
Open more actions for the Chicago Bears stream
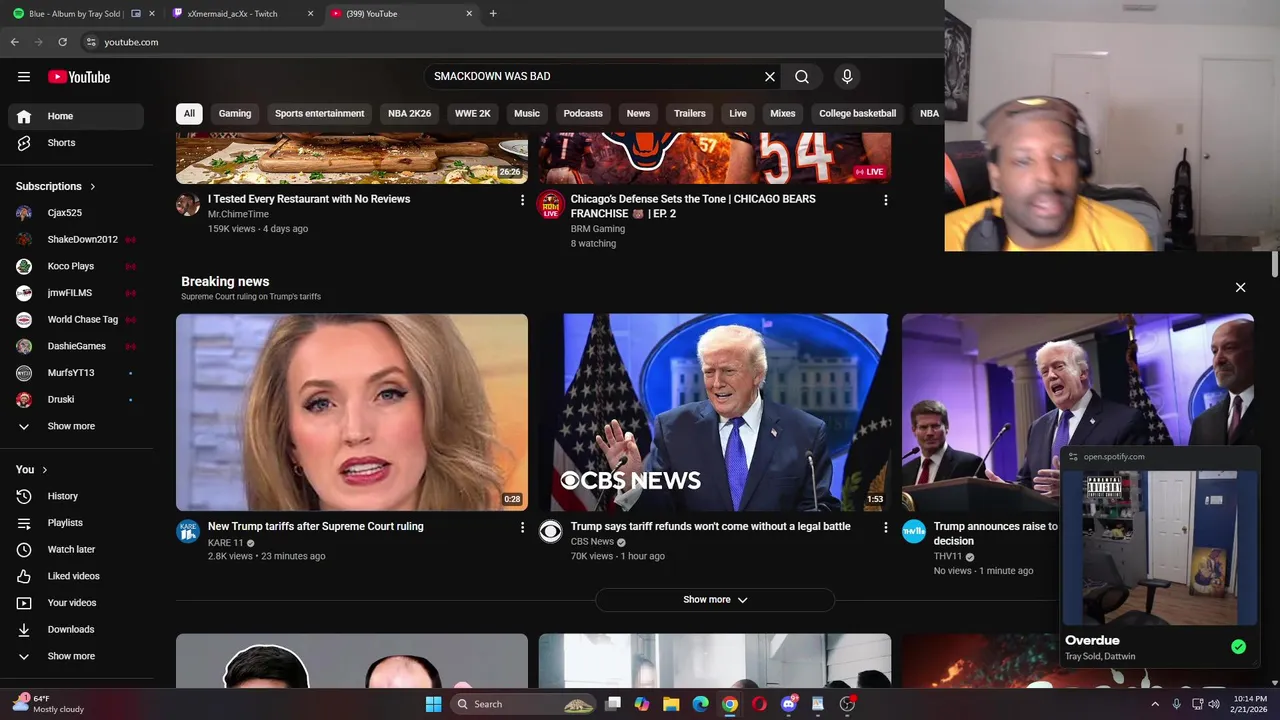[x=885, y=200]
